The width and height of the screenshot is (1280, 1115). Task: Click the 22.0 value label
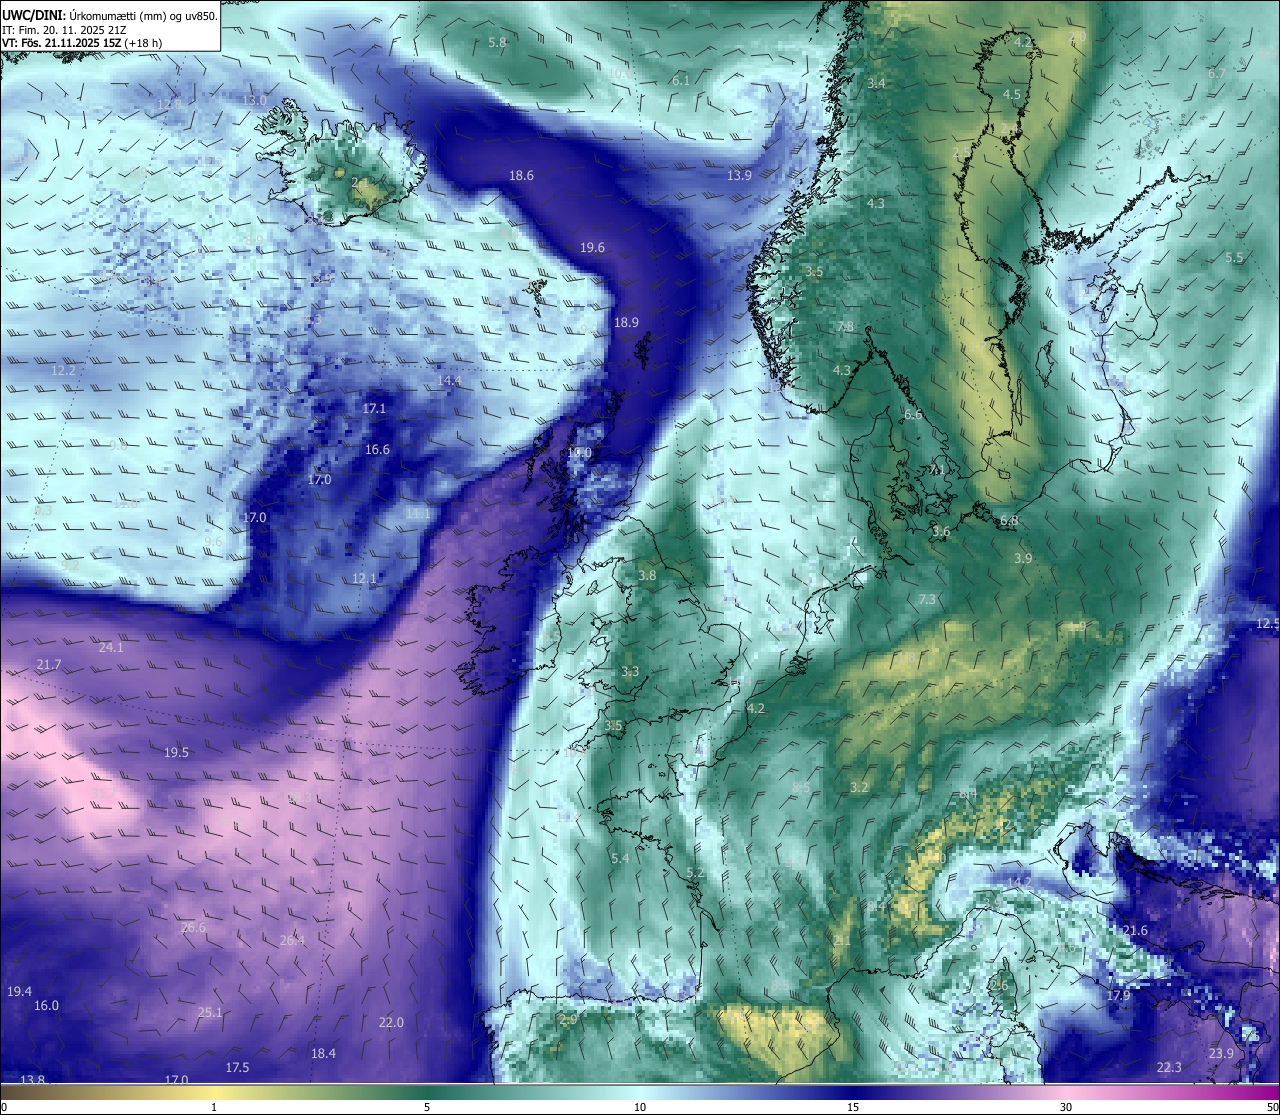[391, 1022]
